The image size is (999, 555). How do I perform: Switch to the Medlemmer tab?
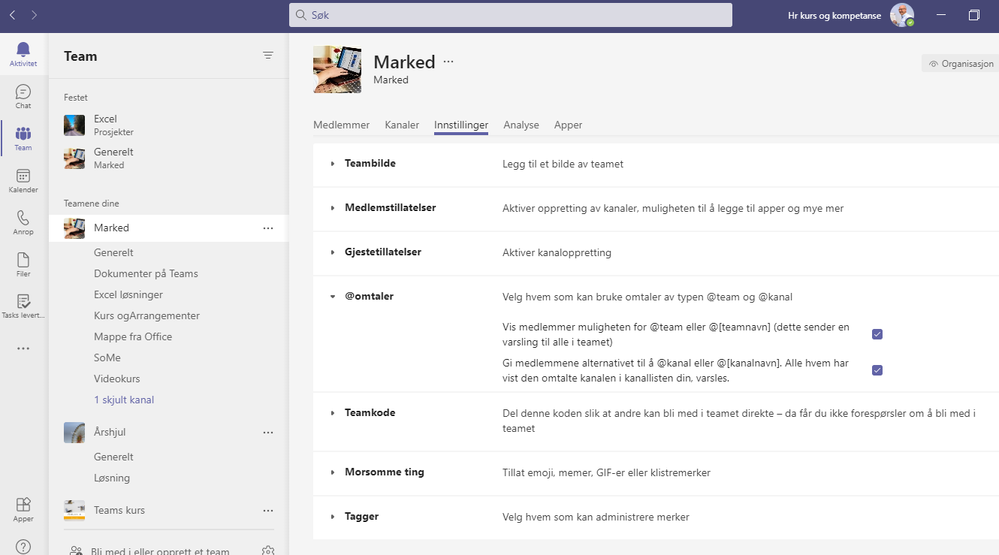pos(341,125)
